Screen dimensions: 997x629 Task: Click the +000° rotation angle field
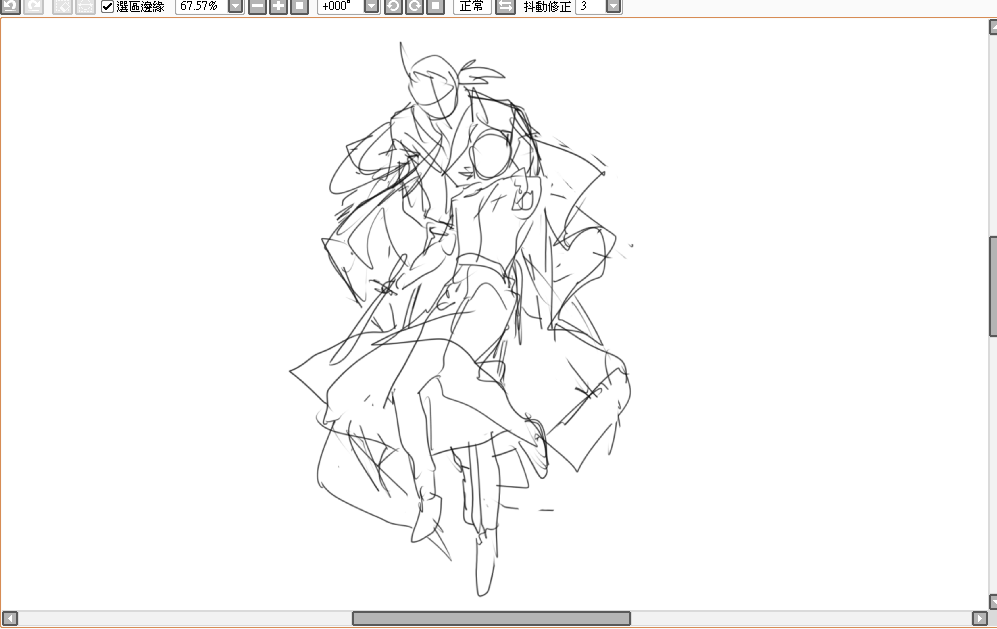[340, 6]
